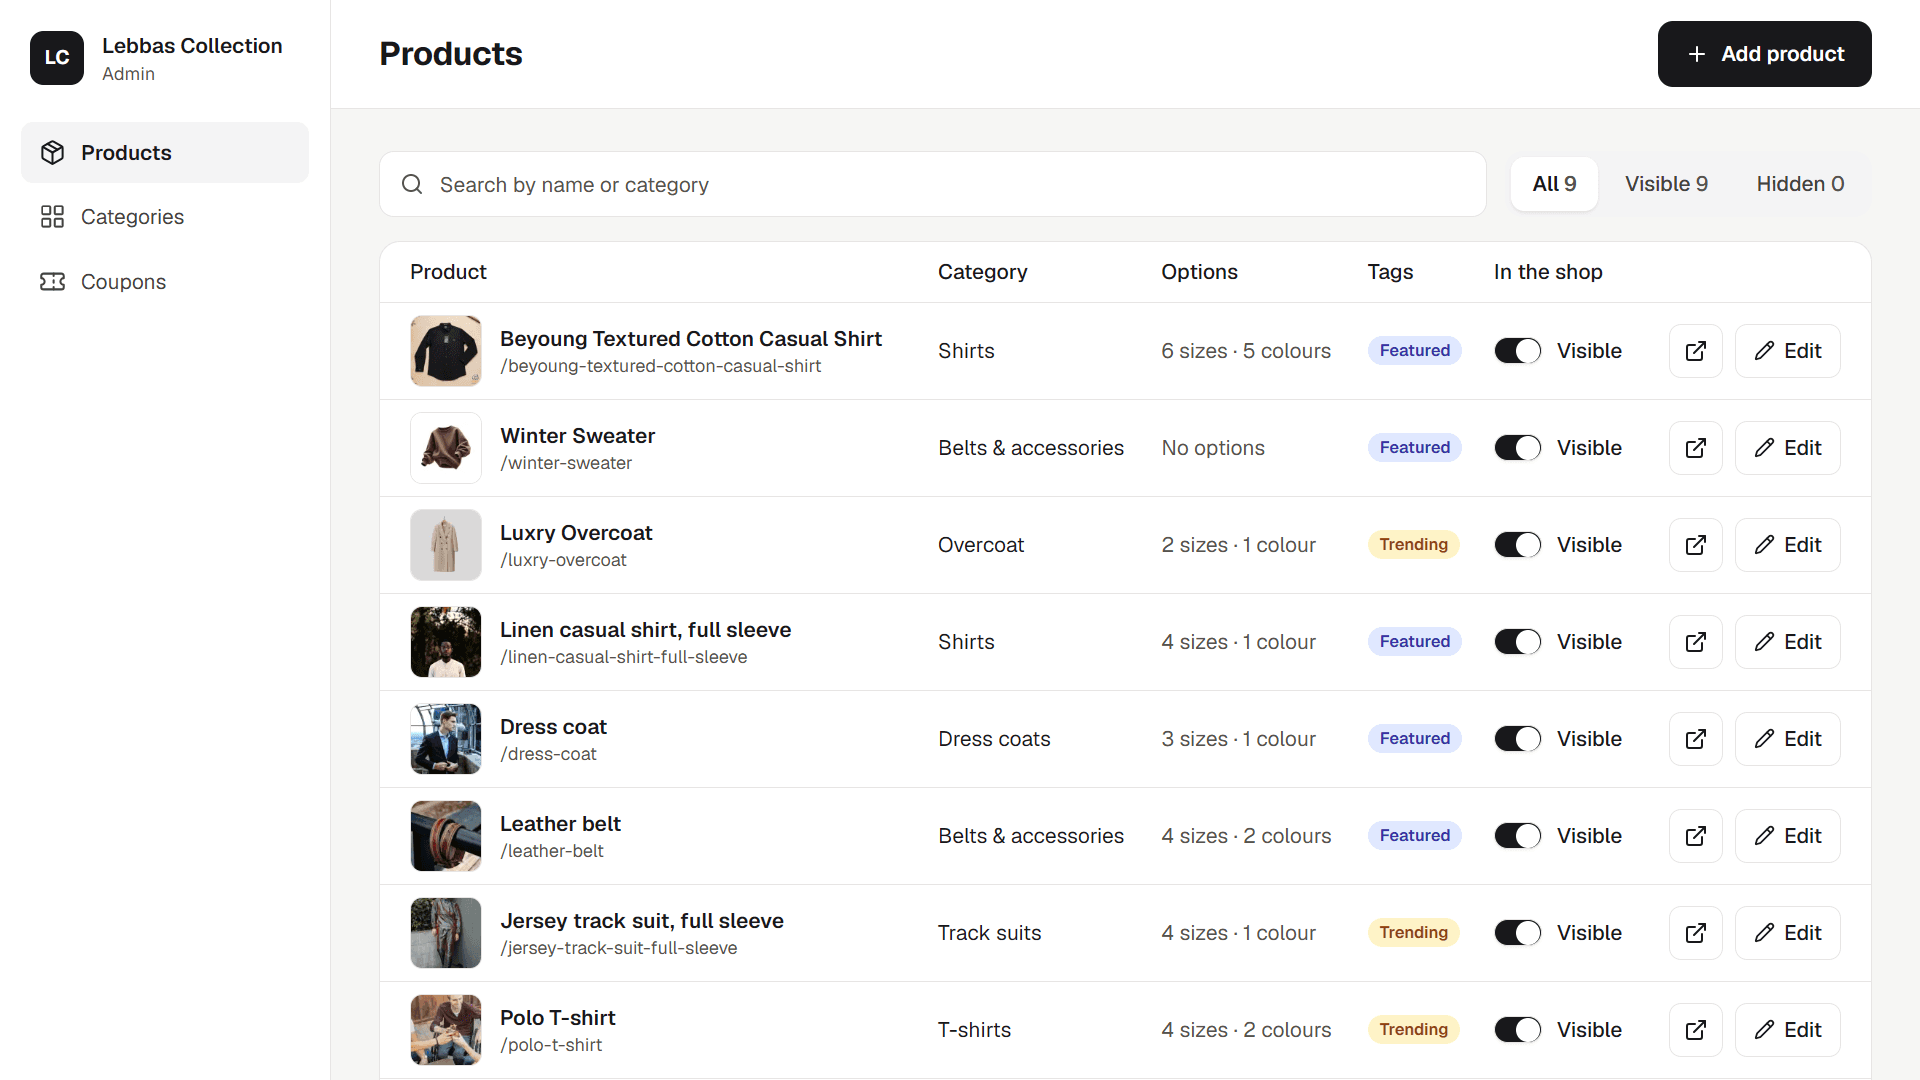This screenshot has width=1920, height=1080.
Task: Edit the Leather belt product
Action: tap(1788, 836)
